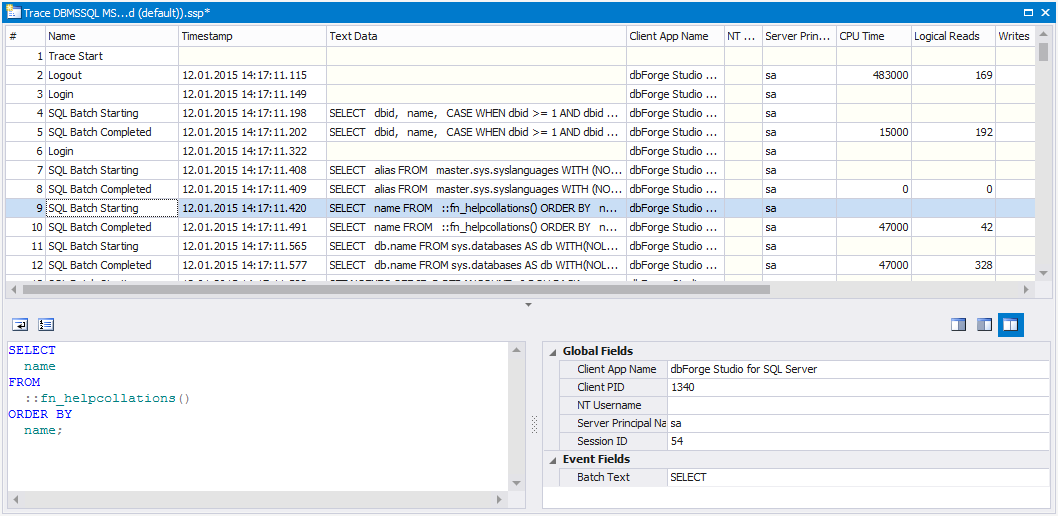This screenshot has width=1058, height=516.
Task: Click timestamp 12.01.2015 14:17:11.115
Action: click(x=244, y=76)
